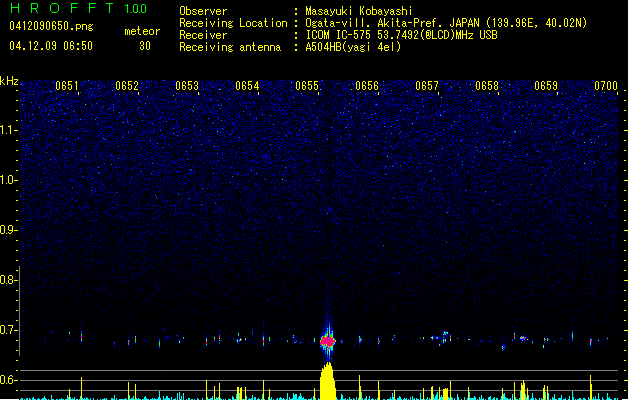The image size is (629, 400).
Task: Click the 0700 time marker
Action: click(606, 86)
